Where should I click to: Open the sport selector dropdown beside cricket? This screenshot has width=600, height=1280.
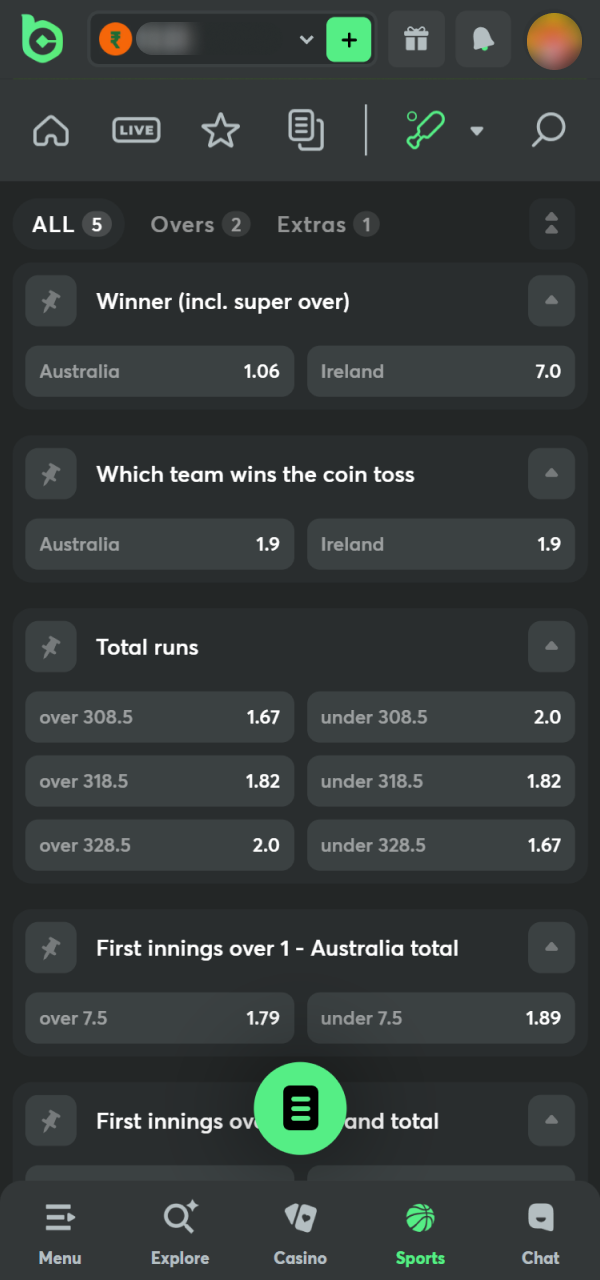[477, 130]
